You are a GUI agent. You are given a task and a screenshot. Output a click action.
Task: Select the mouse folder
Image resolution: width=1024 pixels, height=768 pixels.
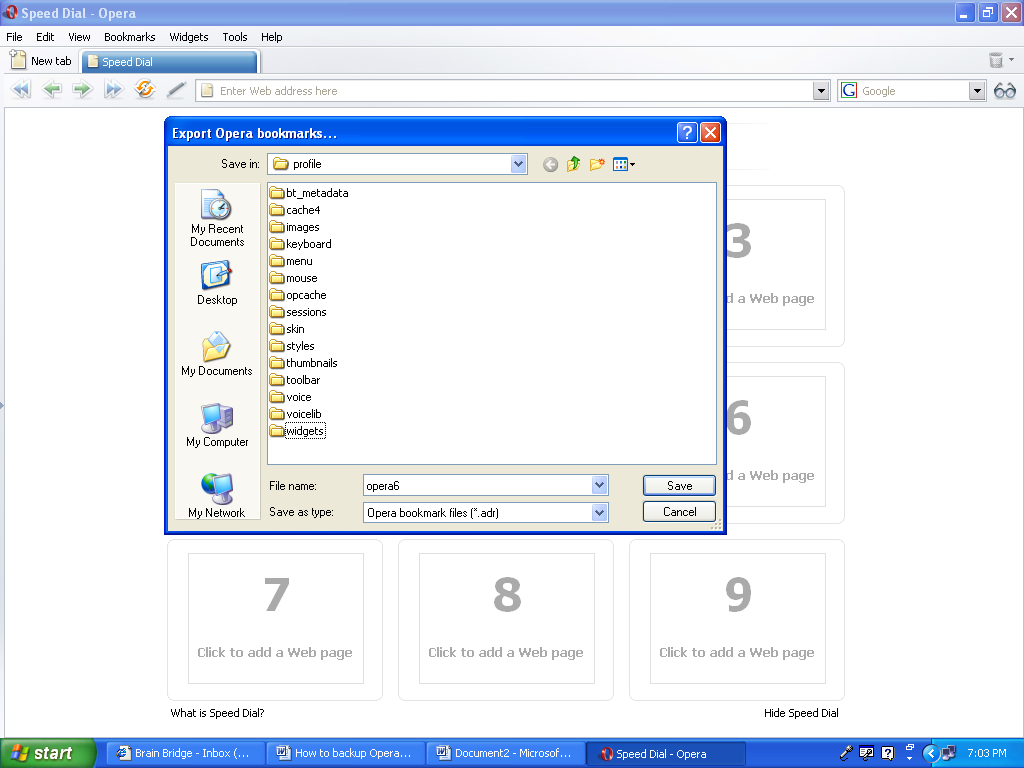click(294, 278)
